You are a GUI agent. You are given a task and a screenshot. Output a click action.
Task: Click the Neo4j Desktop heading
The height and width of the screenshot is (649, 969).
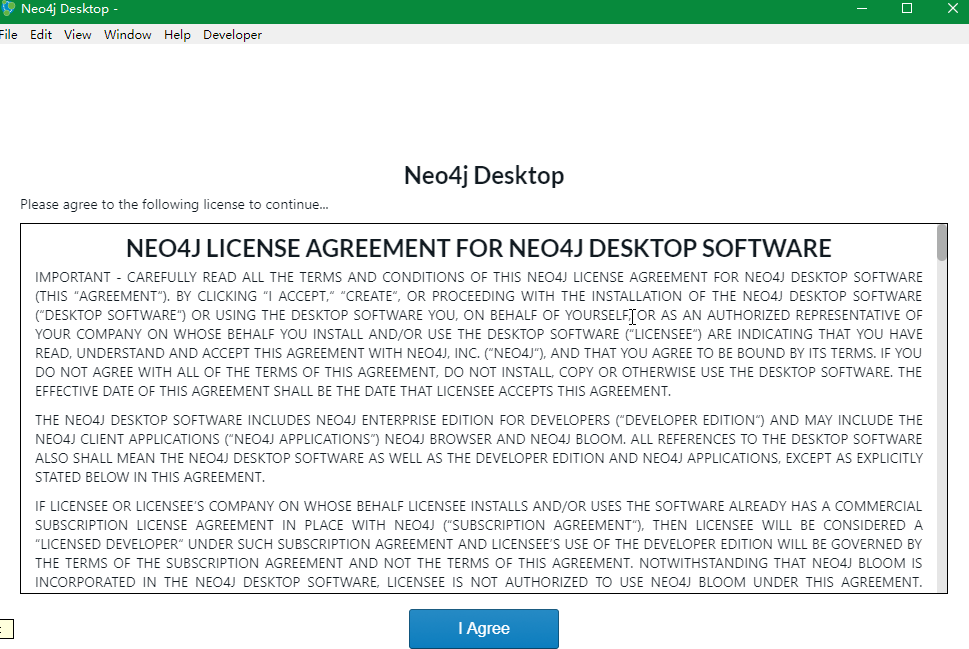coord(483,174)
